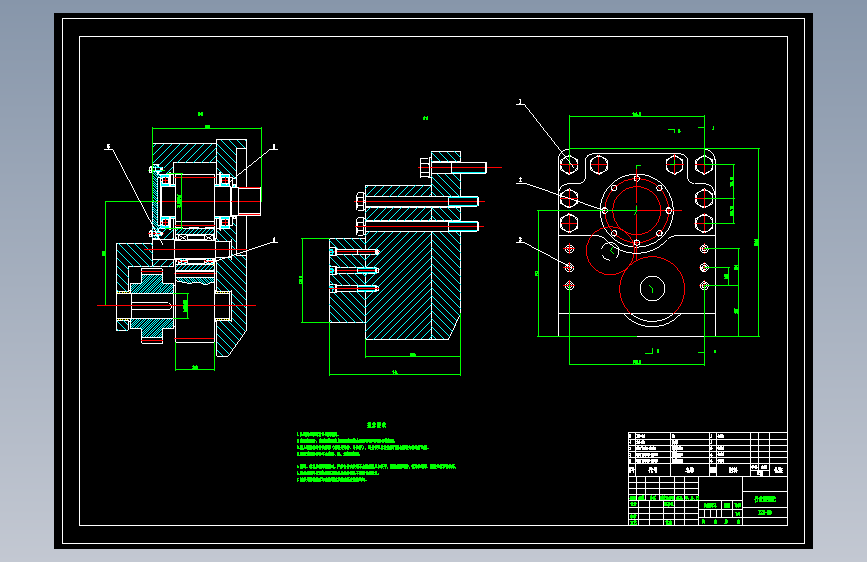
Task: Click the splined gear hub in left section view
Action: (153, 306)
